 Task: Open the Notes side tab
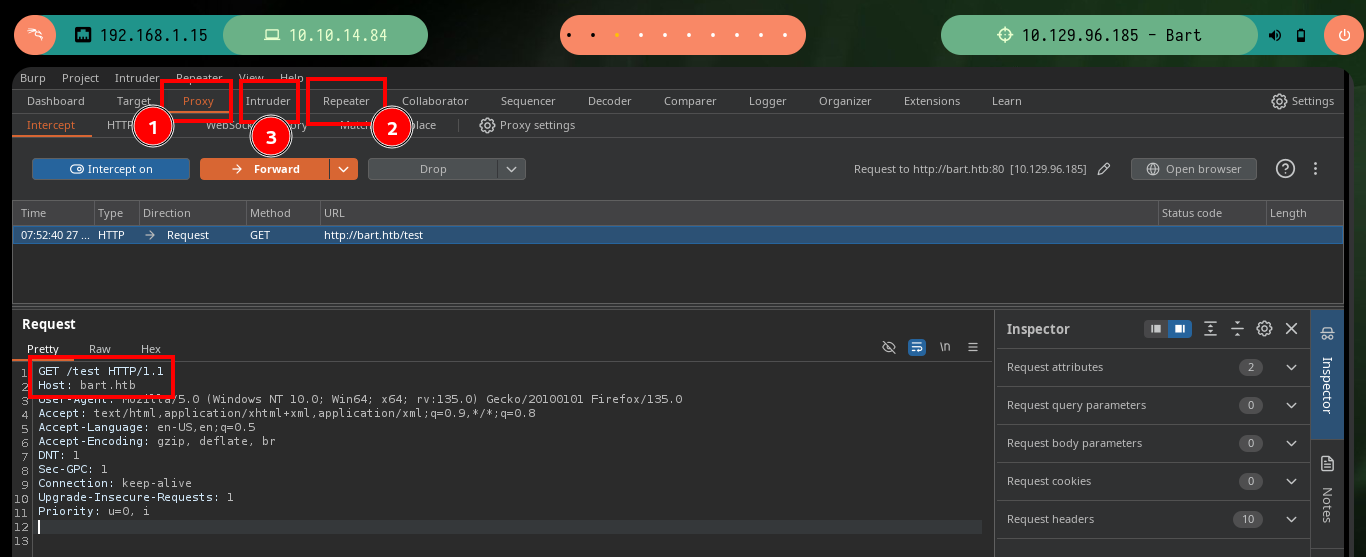pyautogui.click(x=1327, y=490)
